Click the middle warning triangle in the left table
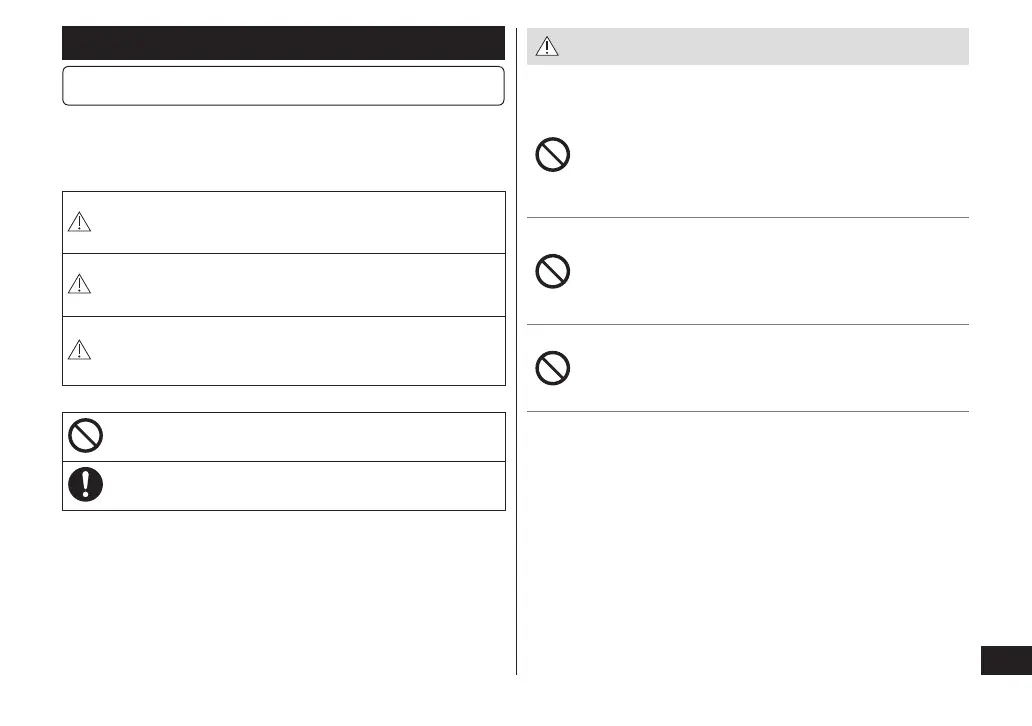1032x726 pixels. (81, 285)
